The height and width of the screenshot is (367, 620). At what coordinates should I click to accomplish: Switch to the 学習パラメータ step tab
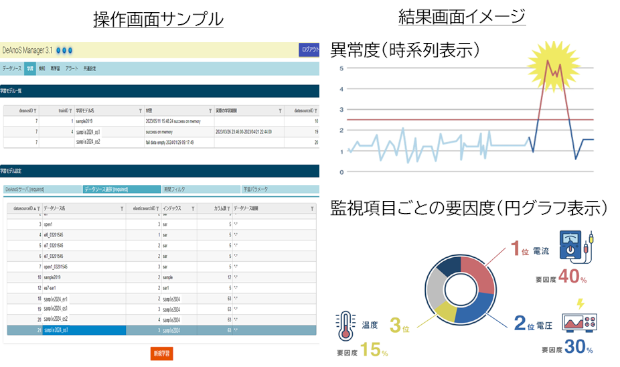280,189
